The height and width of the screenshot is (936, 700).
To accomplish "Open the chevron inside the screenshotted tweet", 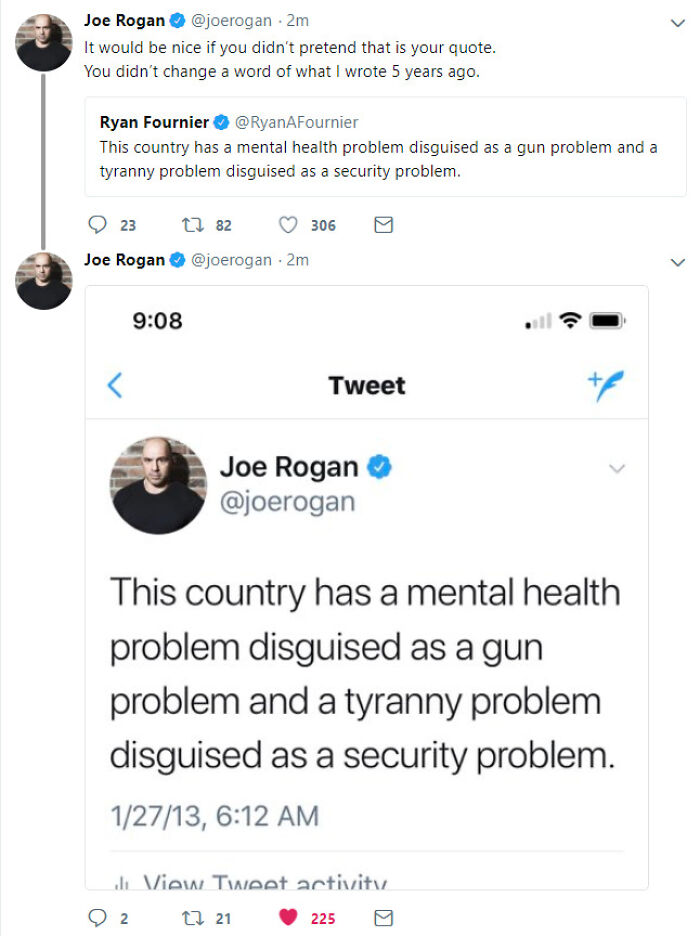I will (x=617, y=468).
